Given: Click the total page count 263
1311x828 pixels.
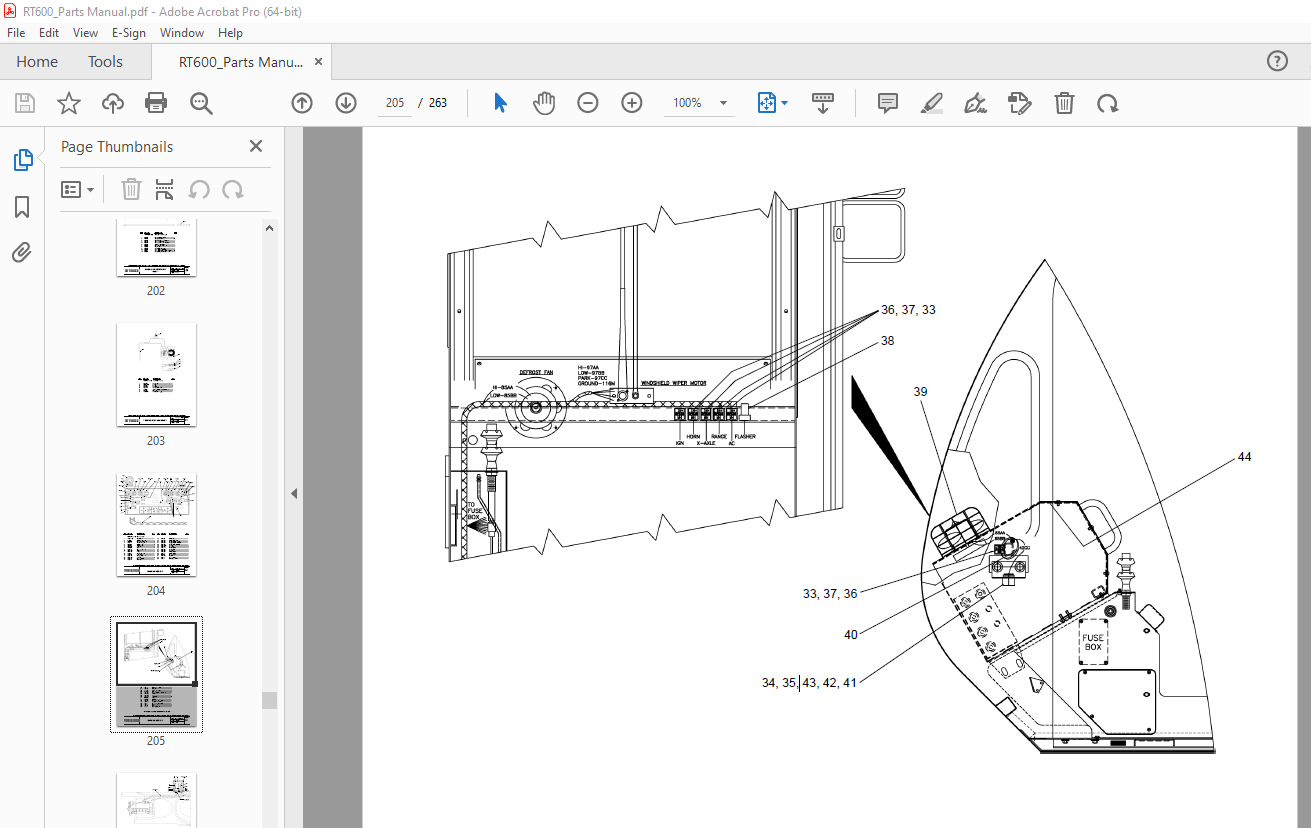Looking at the screenshot, I should point(438,103).
